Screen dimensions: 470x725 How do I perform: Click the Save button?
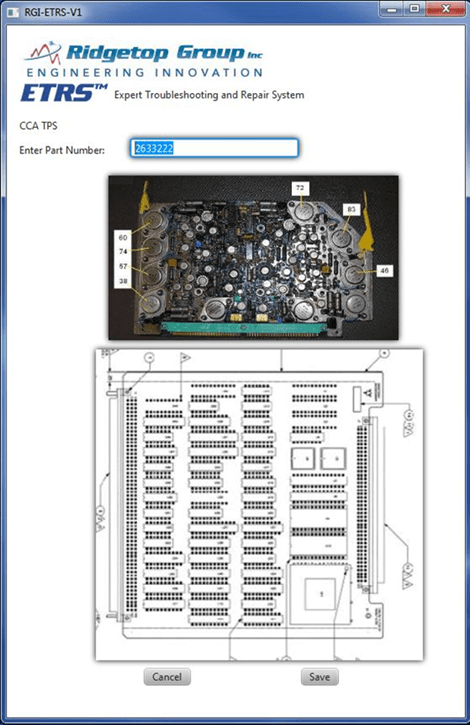click(x=320, y=676)
